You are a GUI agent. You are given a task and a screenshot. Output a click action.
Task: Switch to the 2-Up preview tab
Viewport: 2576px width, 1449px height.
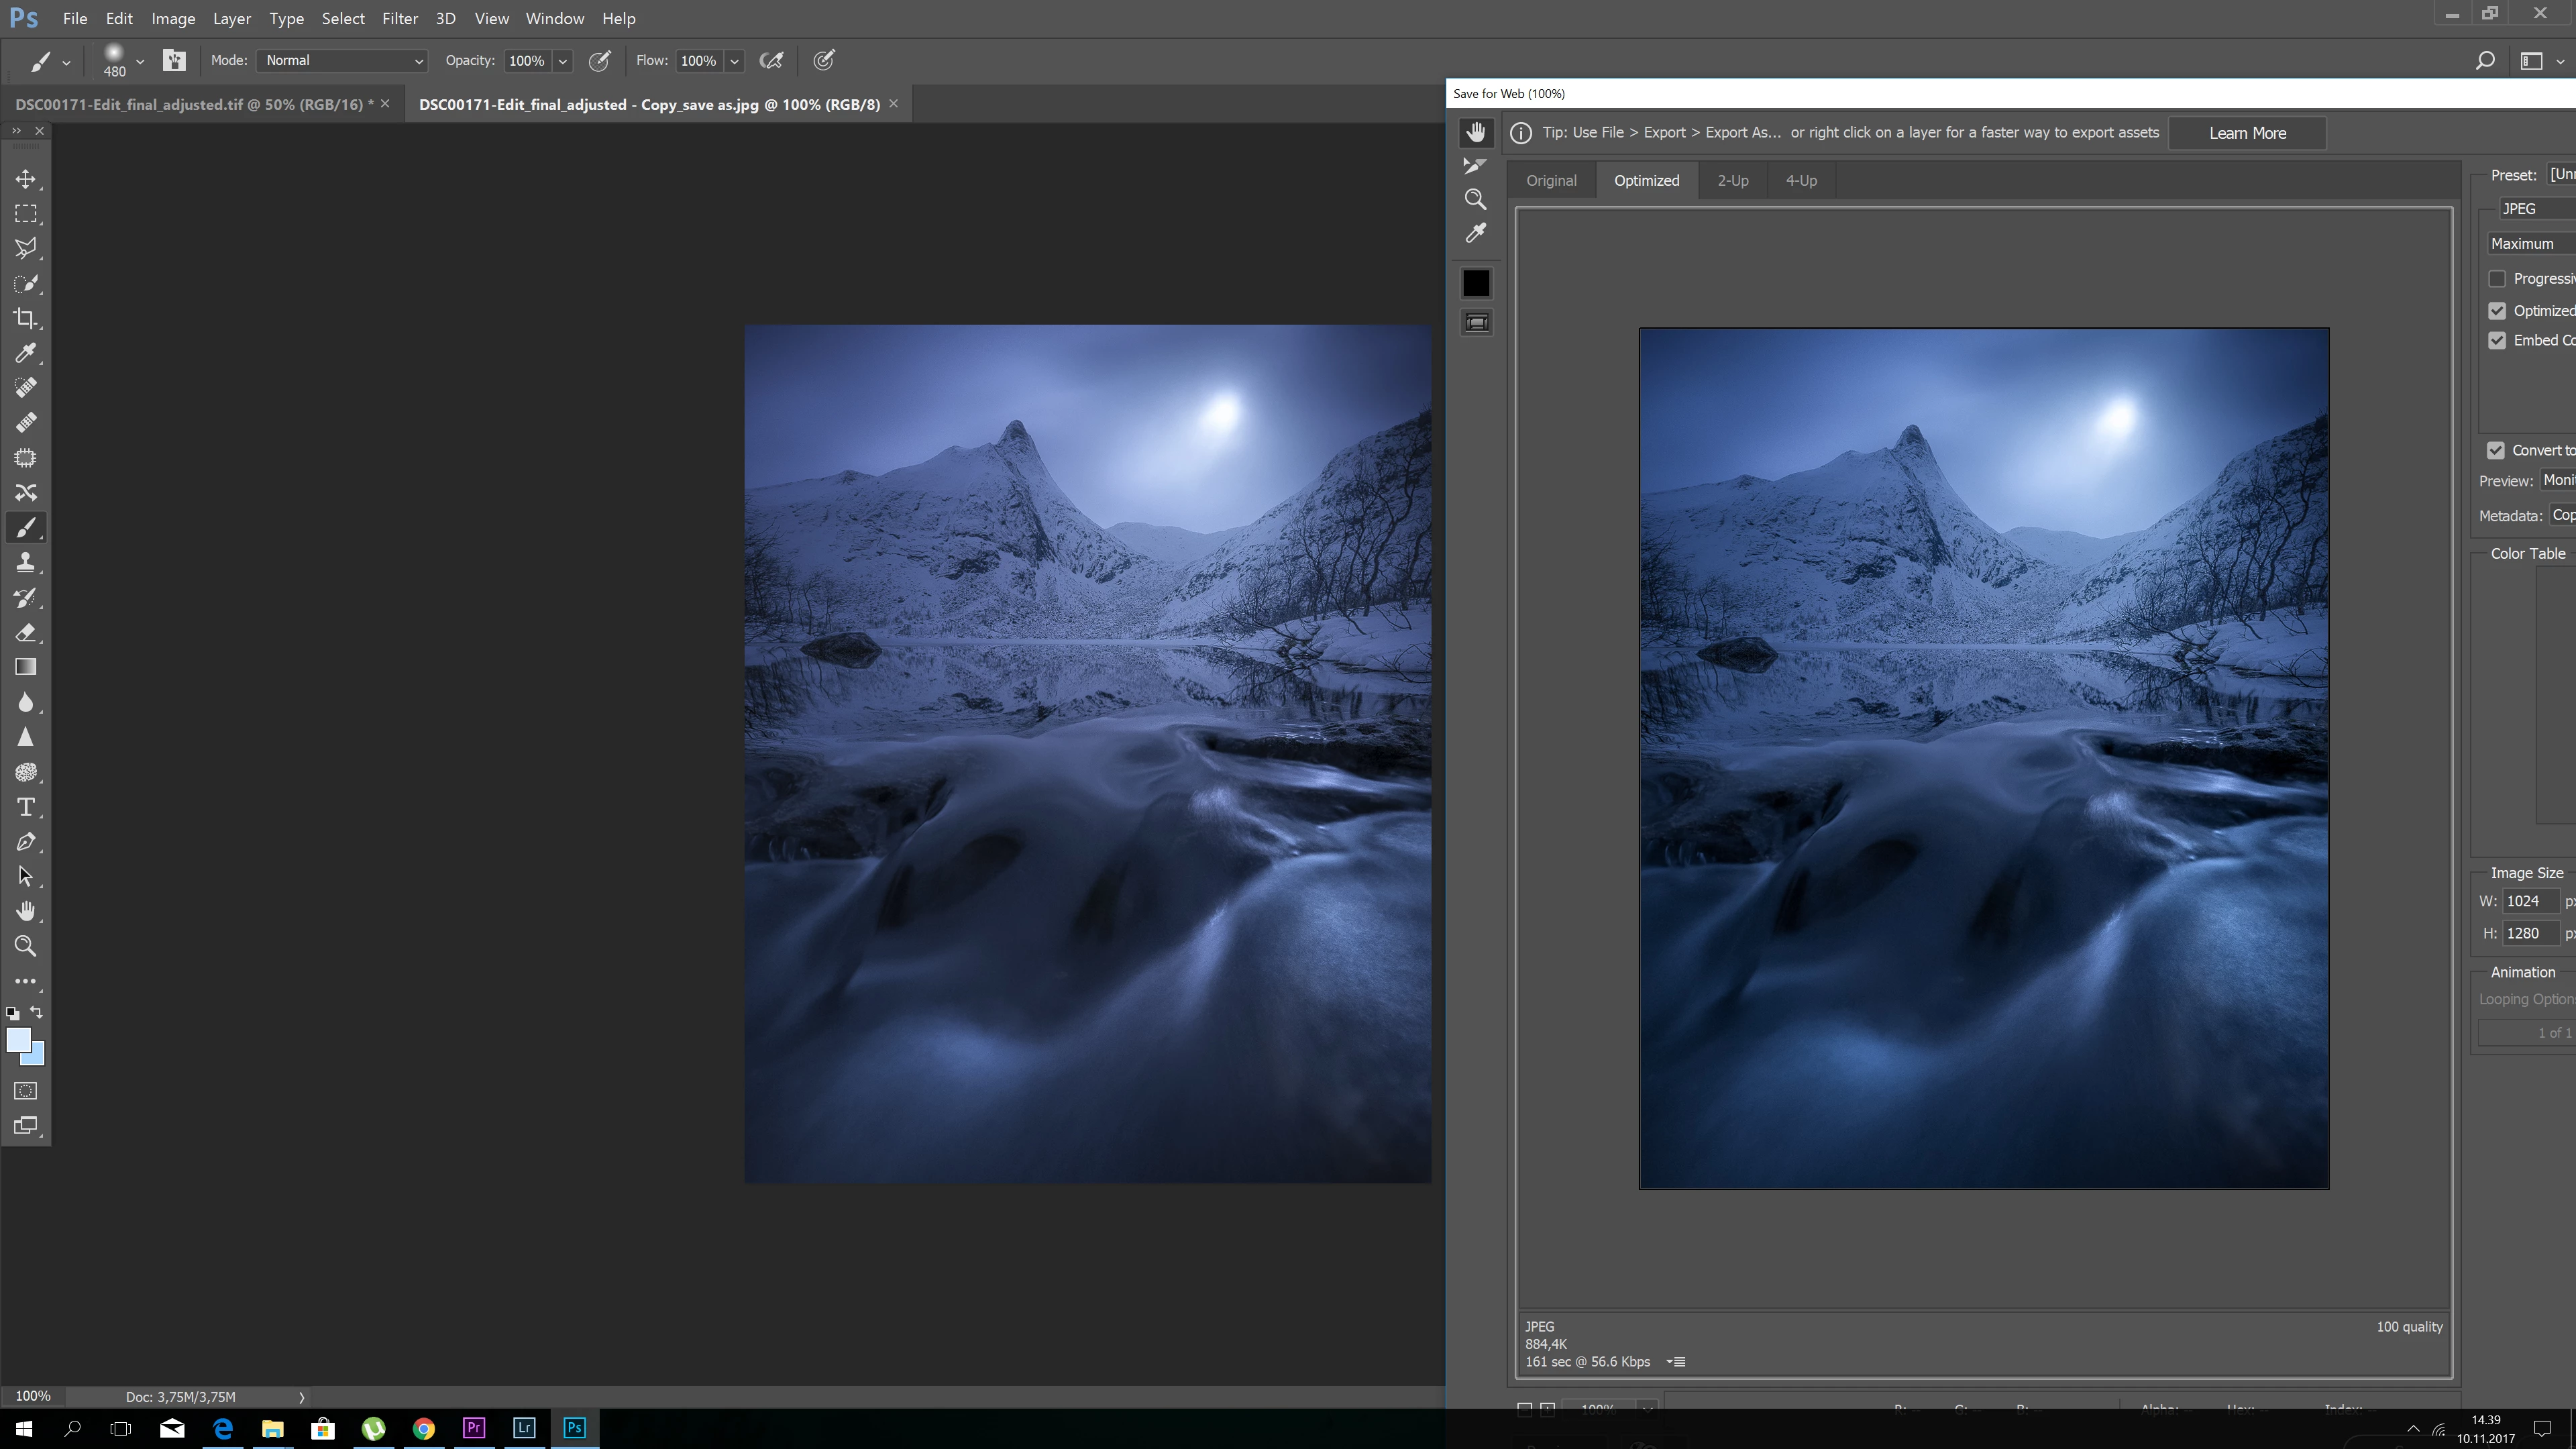pyautogui.click(x=1732, y=181)
